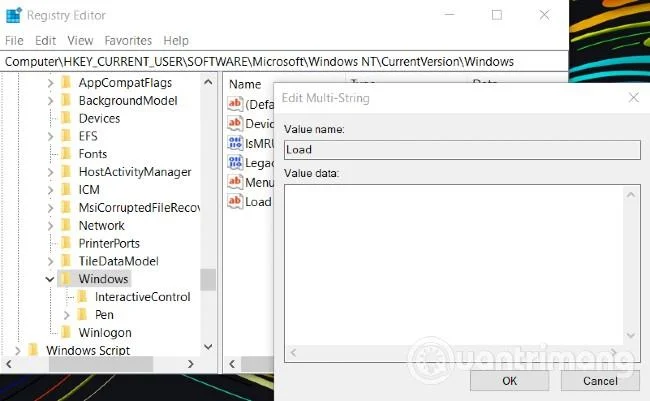
Task: Select the TileDataModel folder icon
Action: click(66, 261)
